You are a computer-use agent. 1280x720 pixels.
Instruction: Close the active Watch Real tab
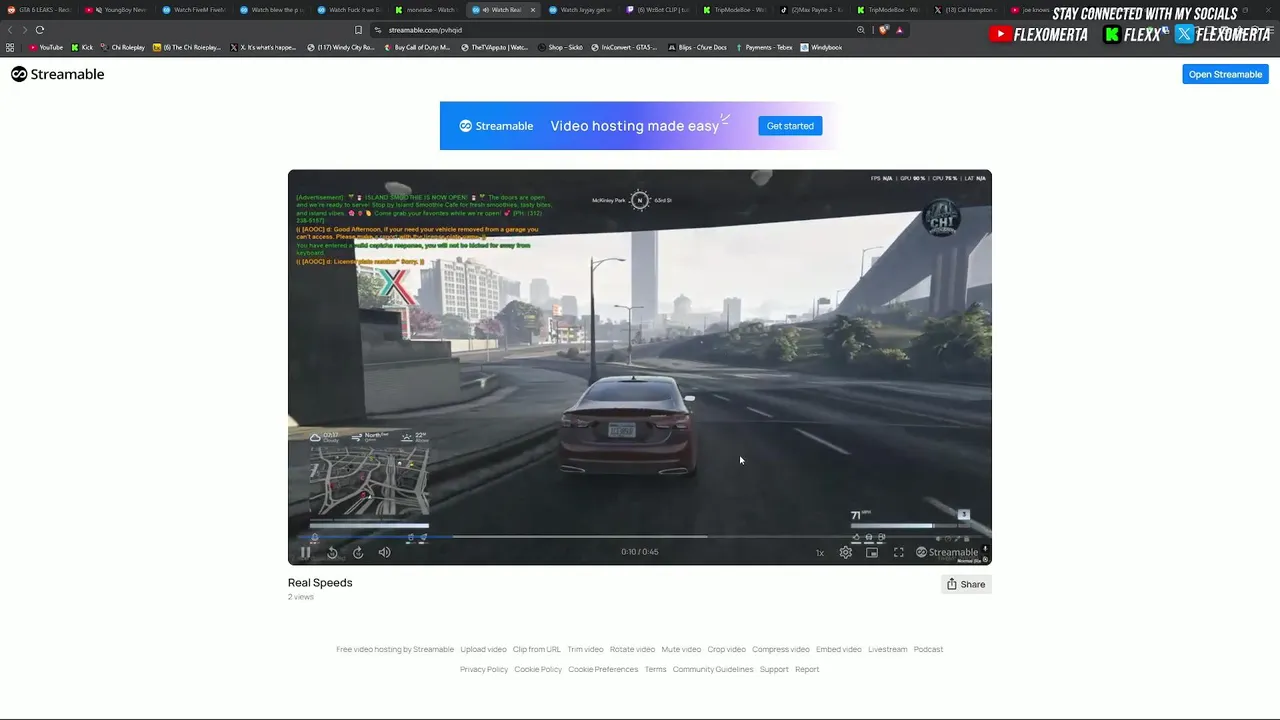click(532, 10)
